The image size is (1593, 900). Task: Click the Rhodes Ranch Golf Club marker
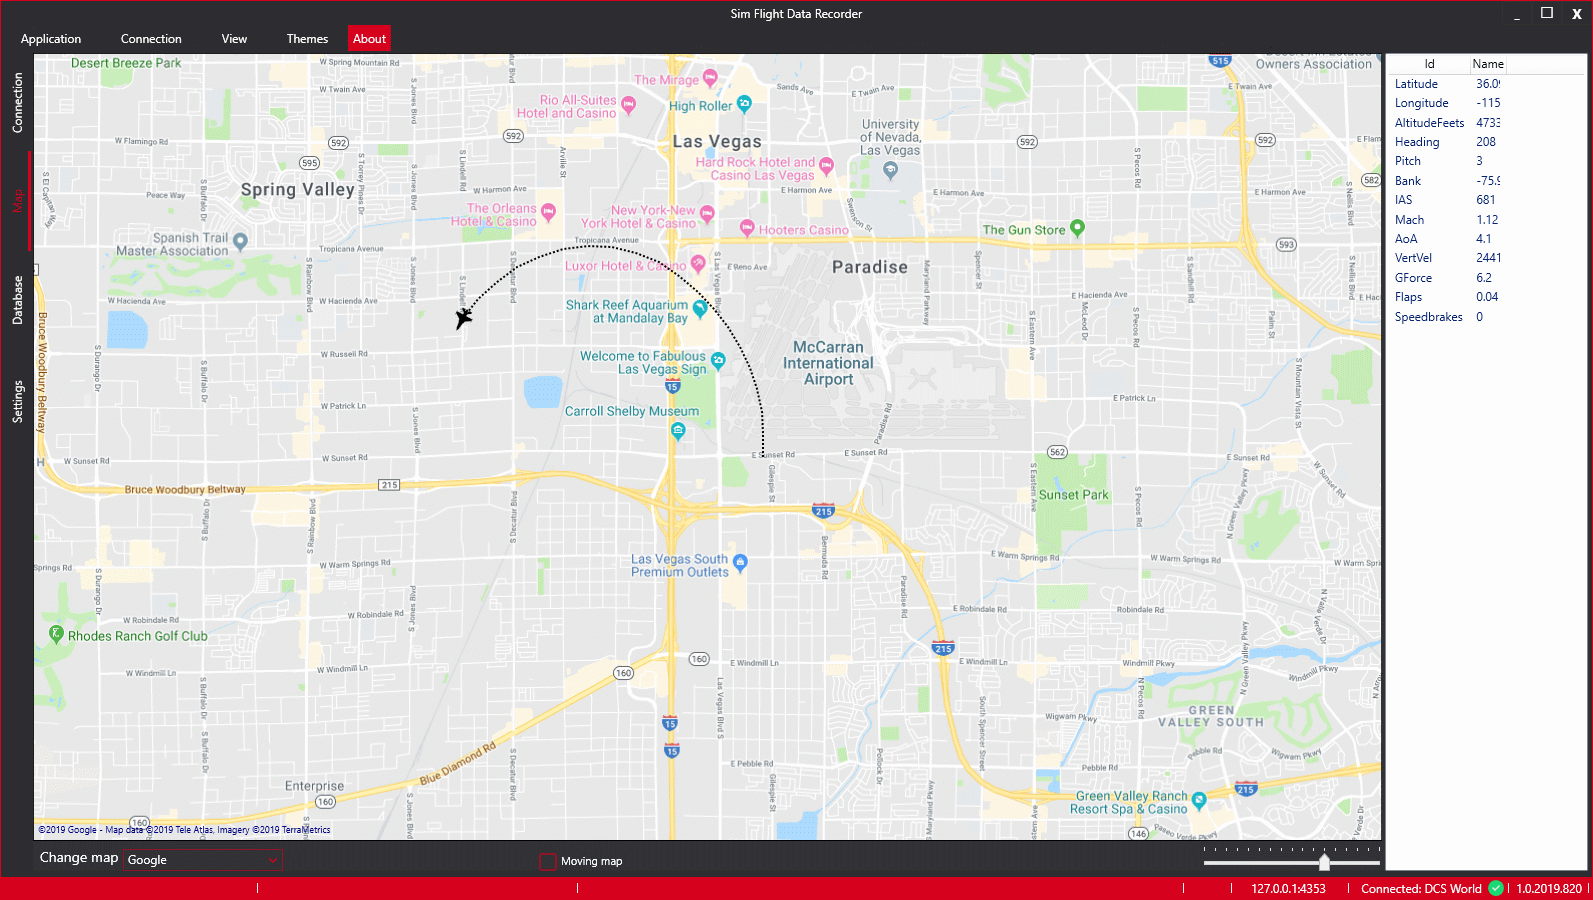56,633
